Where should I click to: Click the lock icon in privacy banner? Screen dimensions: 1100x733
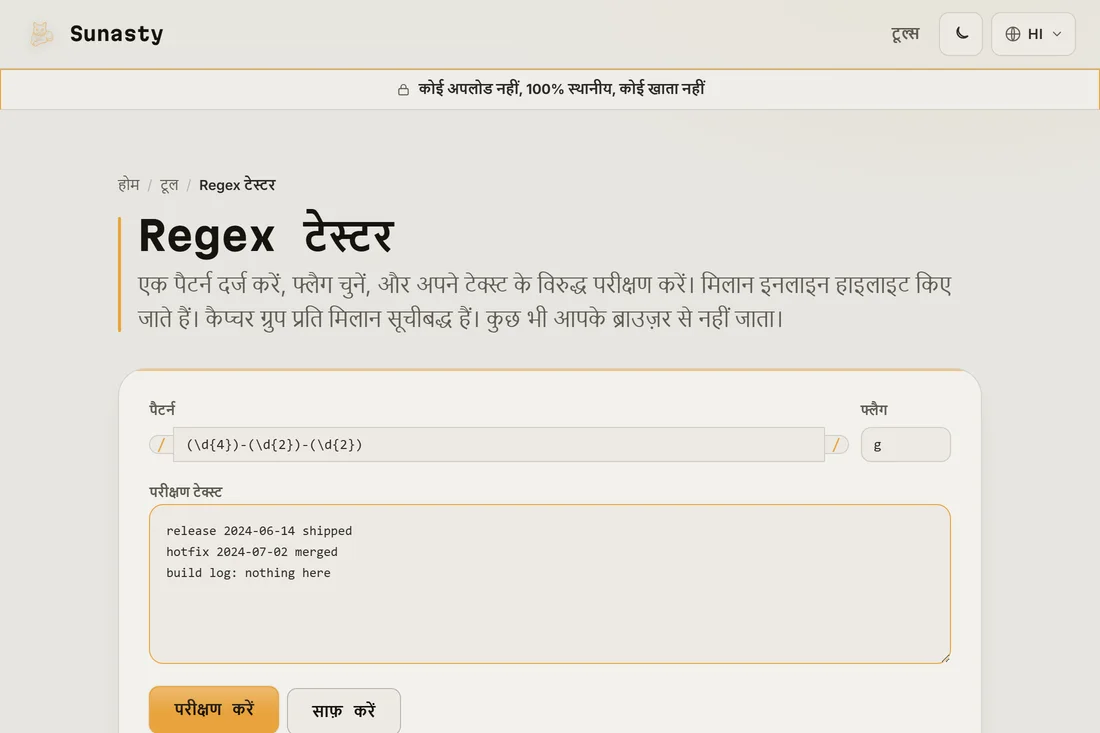coord(403,90)
